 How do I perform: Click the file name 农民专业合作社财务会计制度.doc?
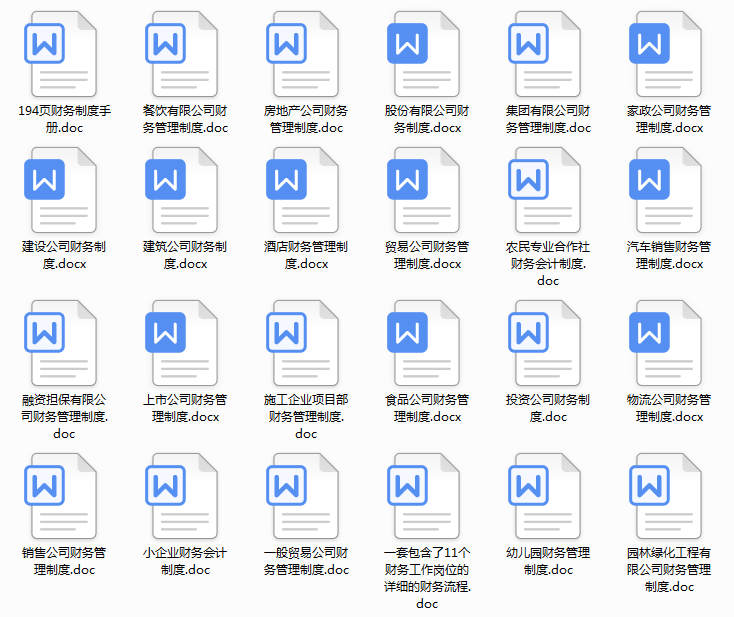tap(548, 264)
